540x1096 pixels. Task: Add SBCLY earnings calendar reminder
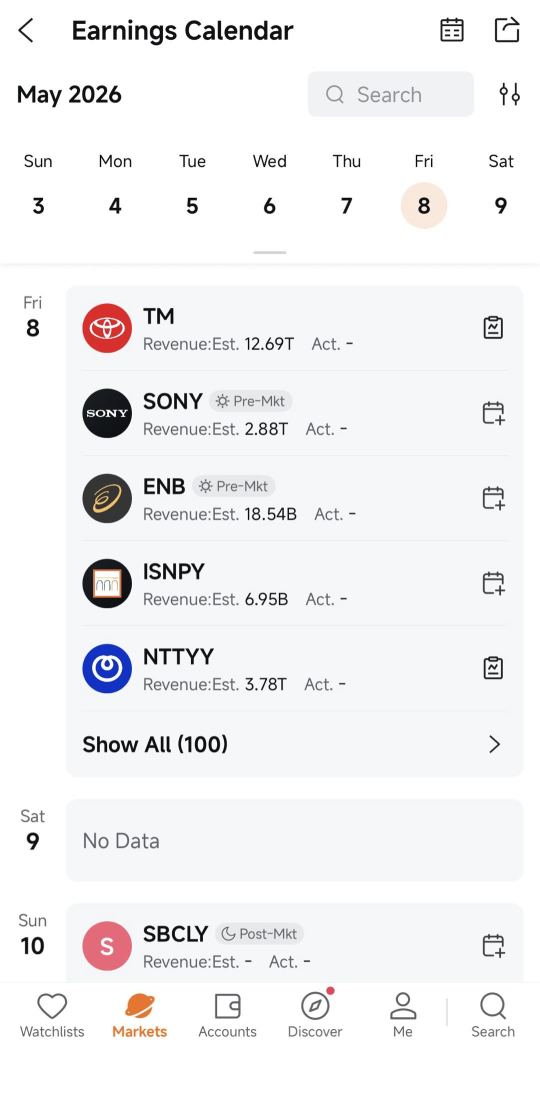[x=493, y=945]
